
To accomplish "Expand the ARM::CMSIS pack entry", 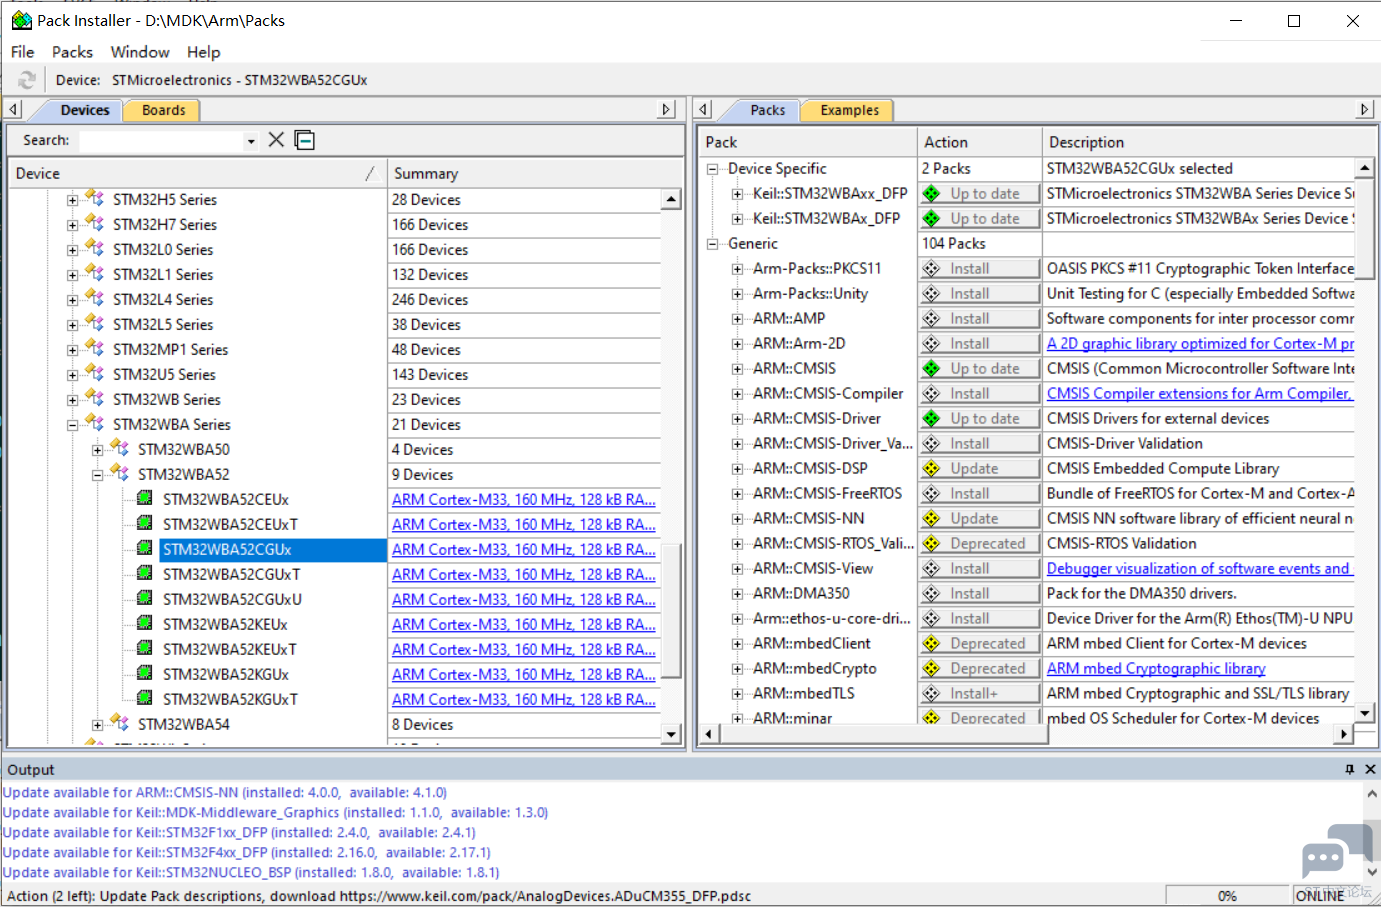I will pyautogui.click(x=737, y=369).
